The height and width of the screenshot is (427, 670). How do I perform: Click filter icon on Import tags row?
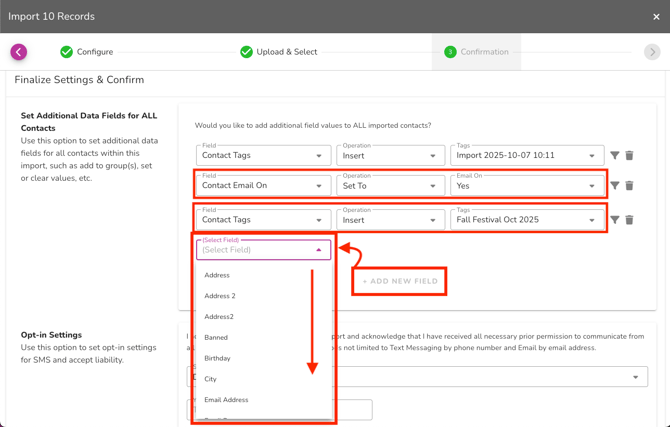614,156
